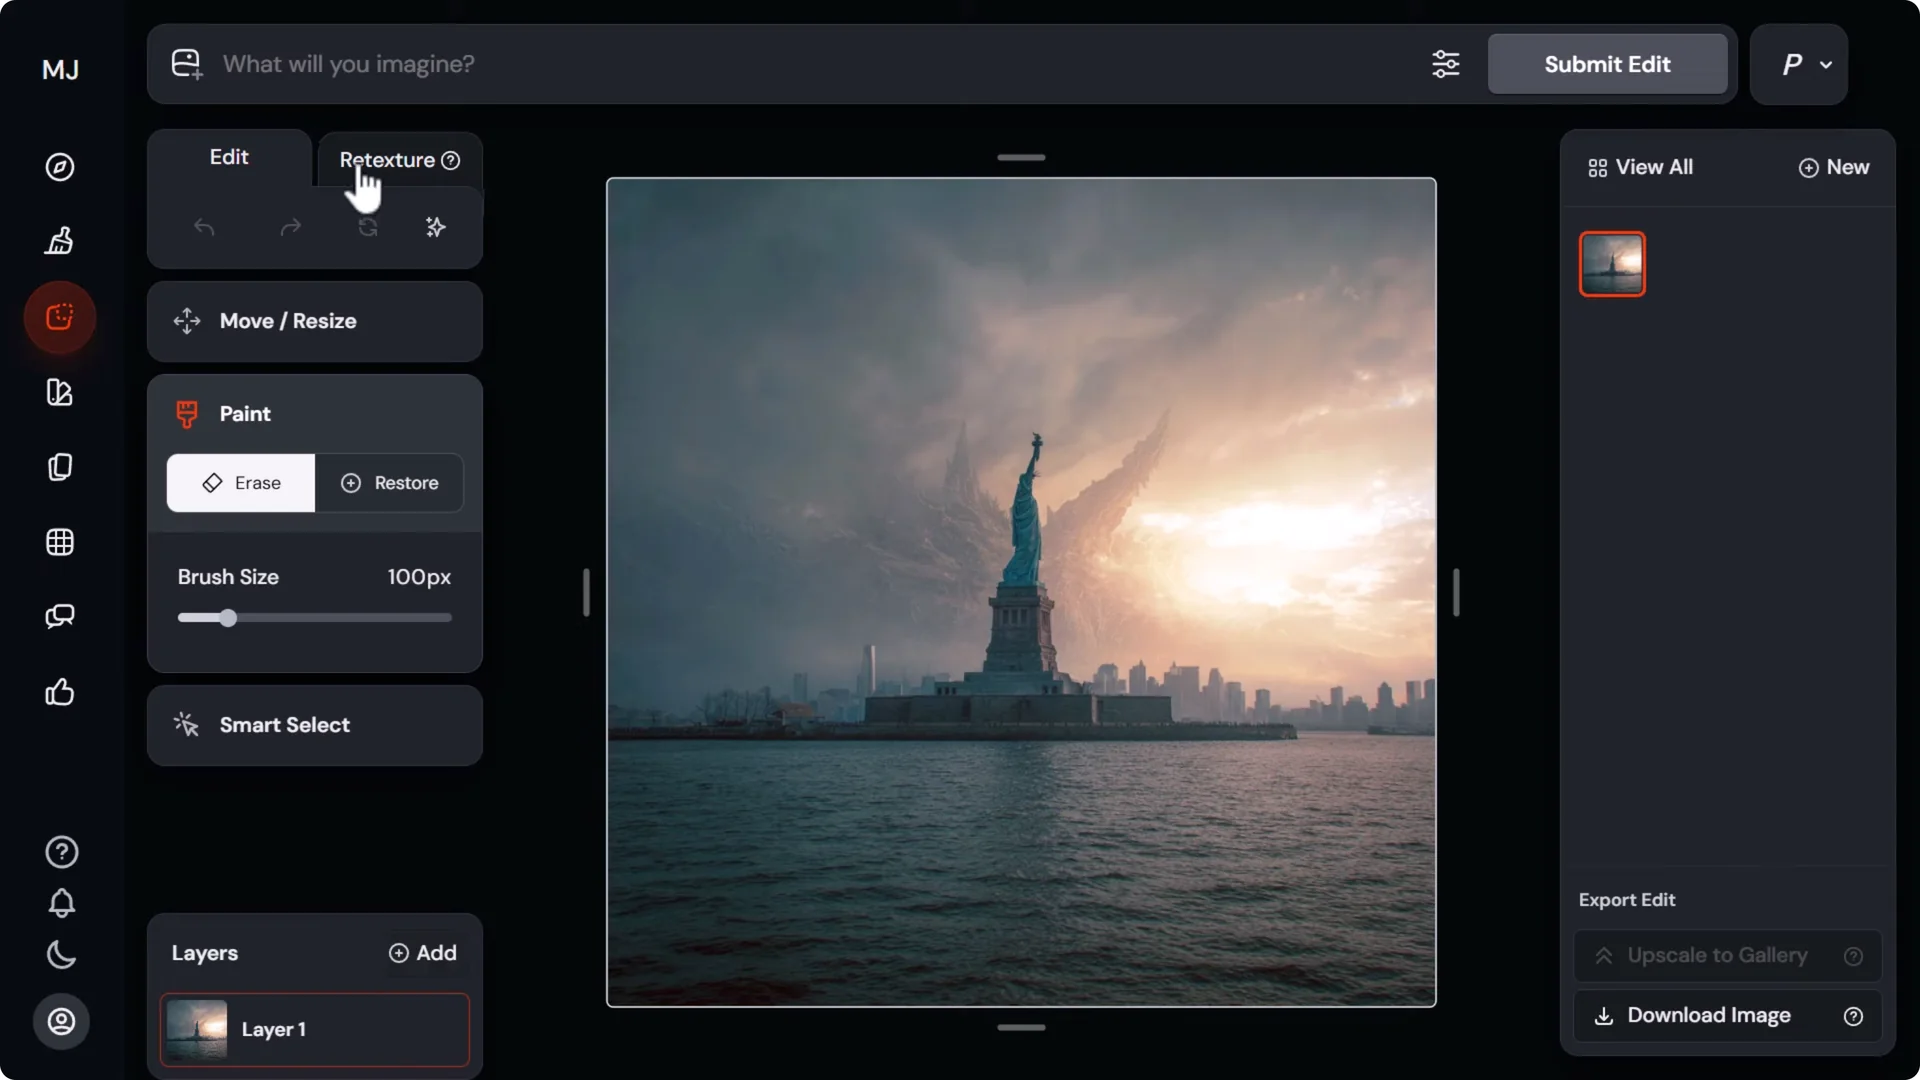1920x1080 pixels.
Task: Open the Organize panel icon in sidebar
Action: coord(60,467)
